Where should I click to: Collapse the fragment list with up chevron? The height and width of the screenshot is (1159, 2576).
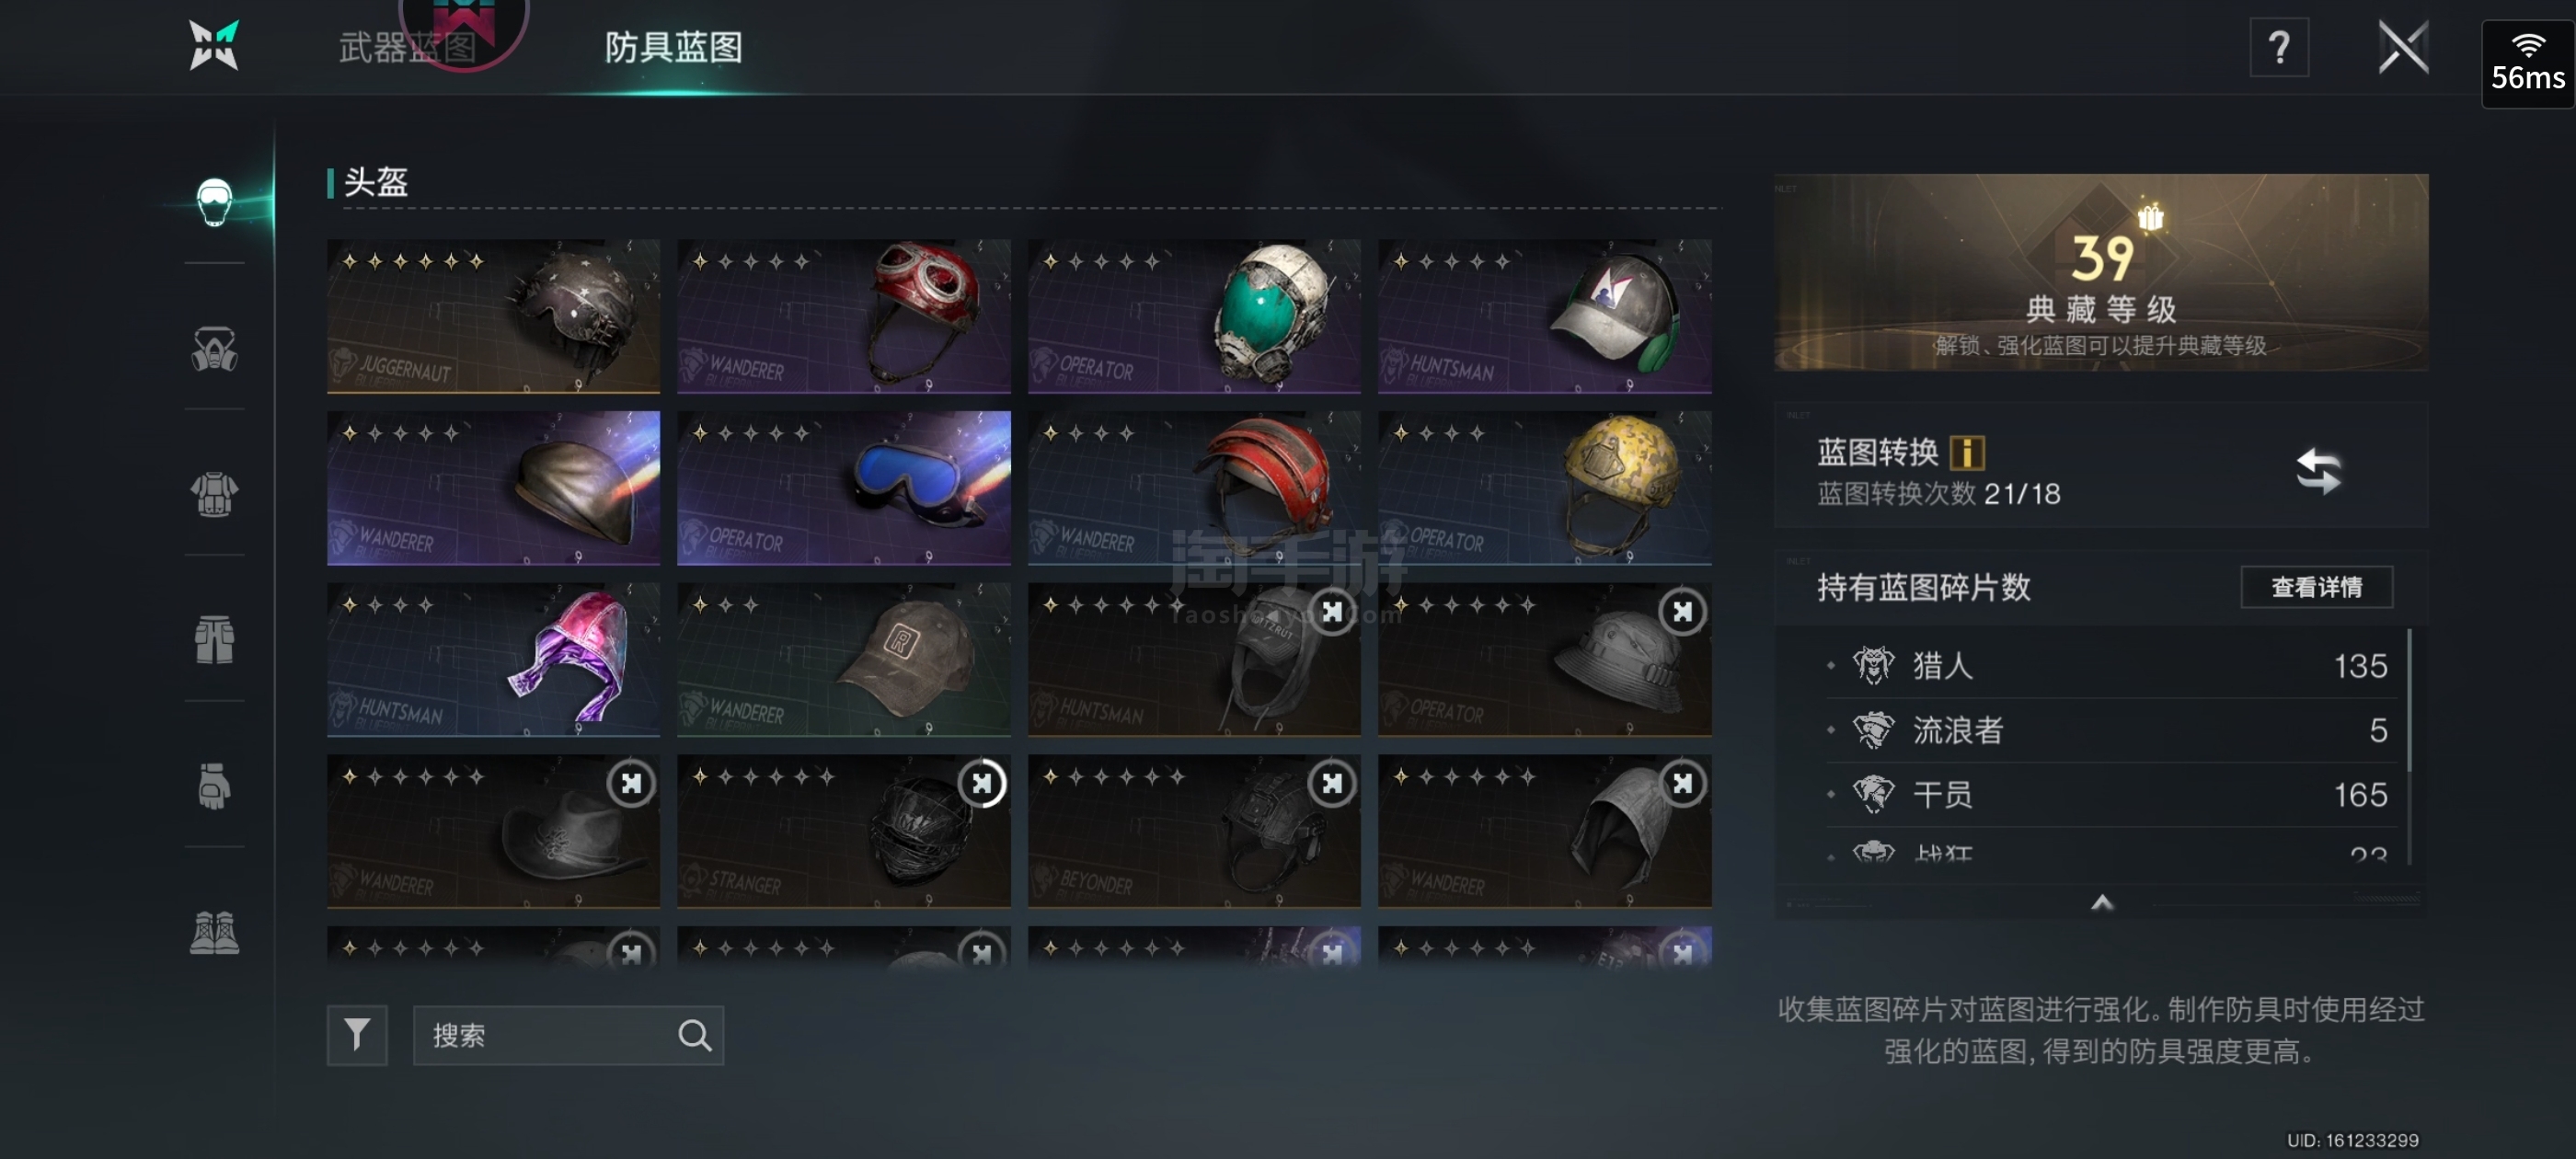click(2101, 902)
